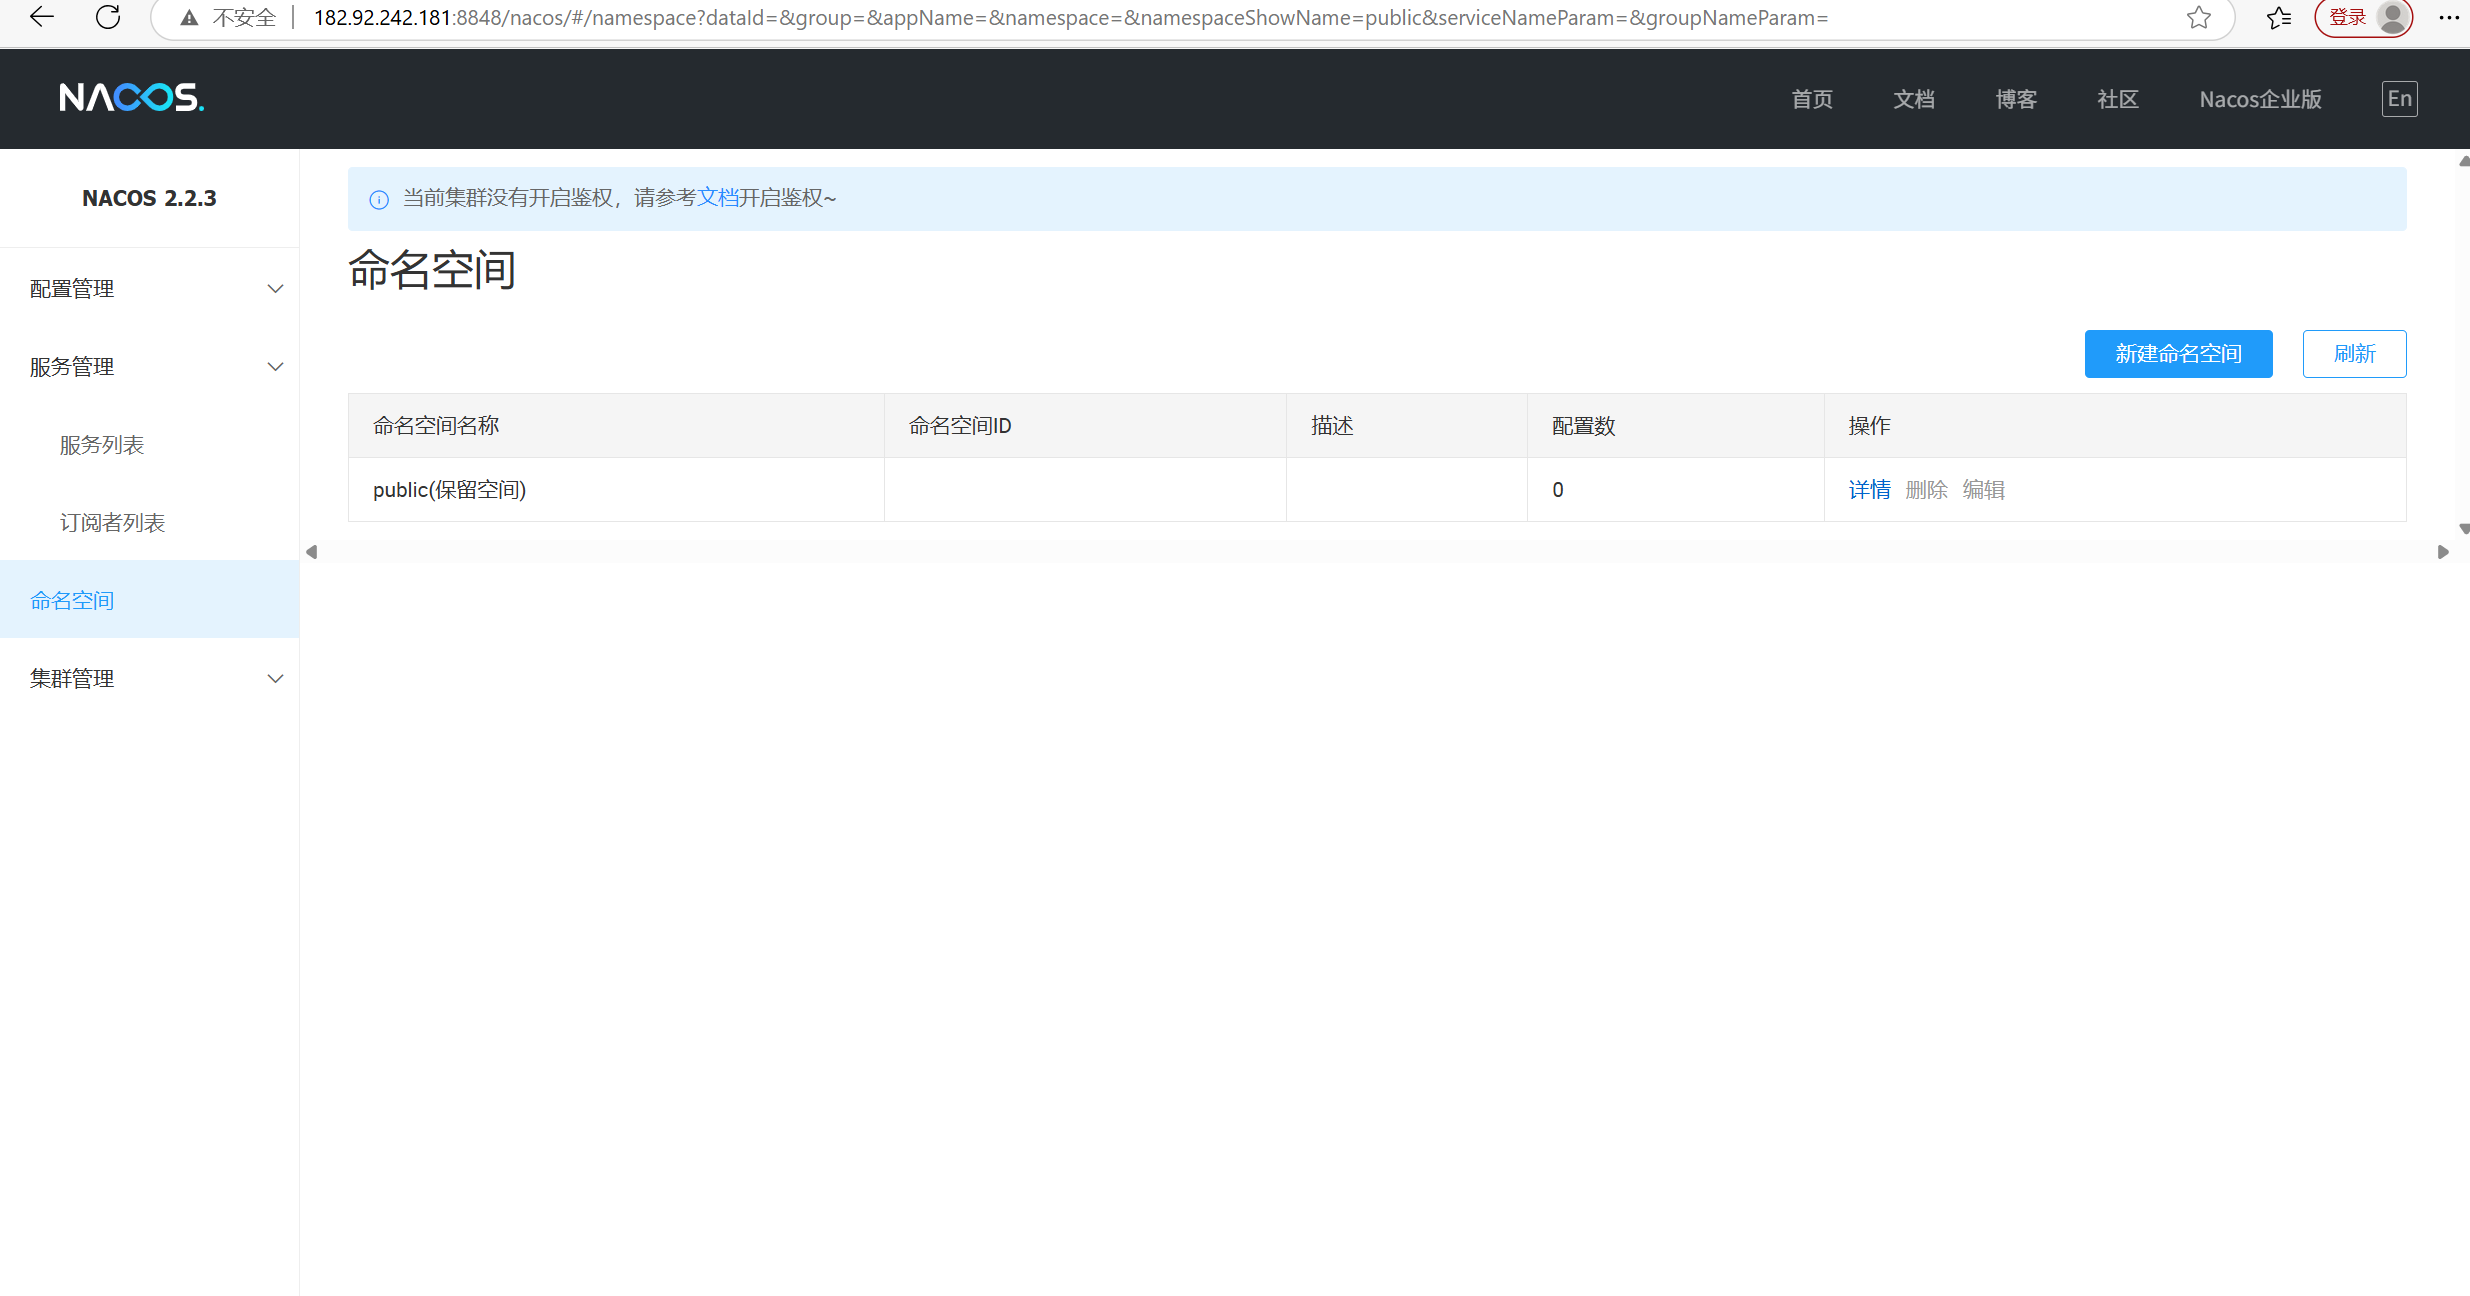Click config count value 0
This screenshot has height=1296, width=2470.
(1558, 490)
